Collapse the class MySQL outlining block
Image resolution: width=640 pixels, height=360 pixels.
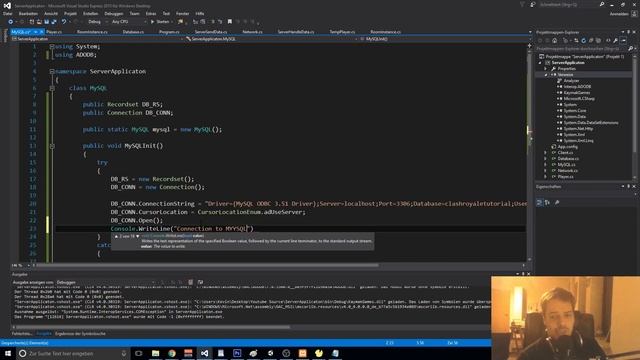pyautogui.click(x=52, y=88)
